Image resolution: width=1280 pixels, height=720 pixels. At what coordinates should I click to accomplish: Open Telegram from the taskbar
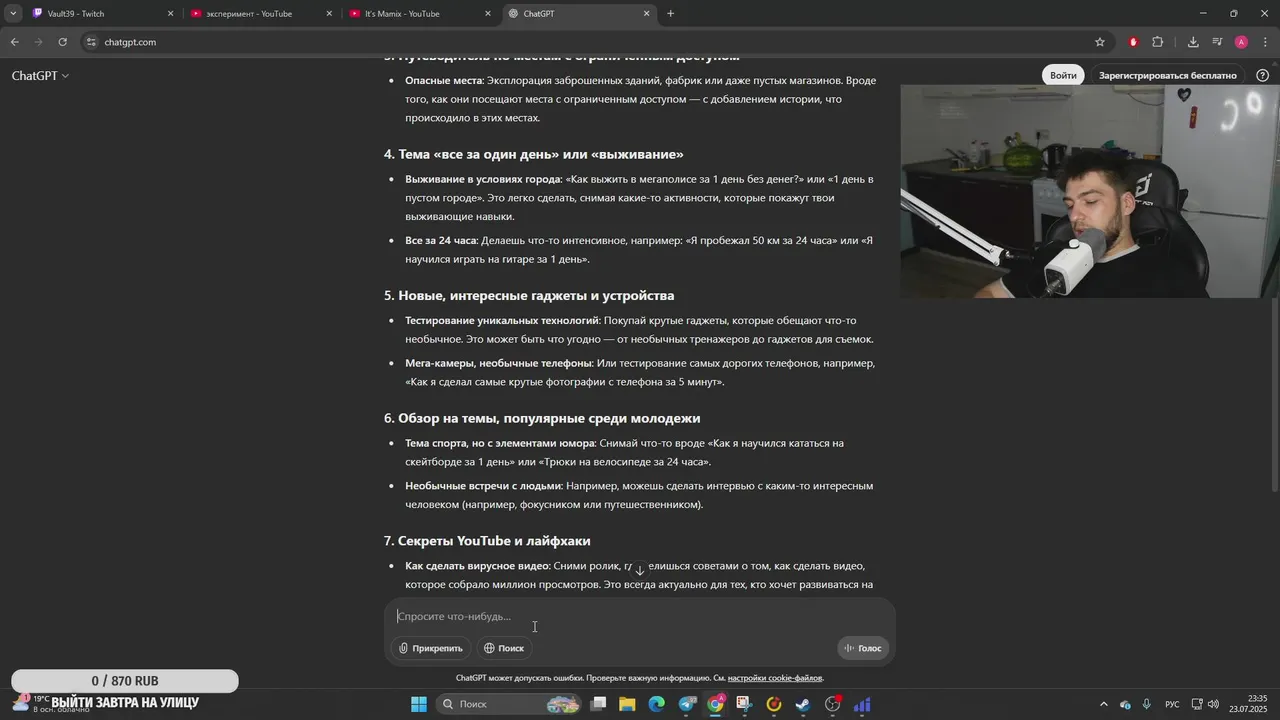[x=686, y=704]
